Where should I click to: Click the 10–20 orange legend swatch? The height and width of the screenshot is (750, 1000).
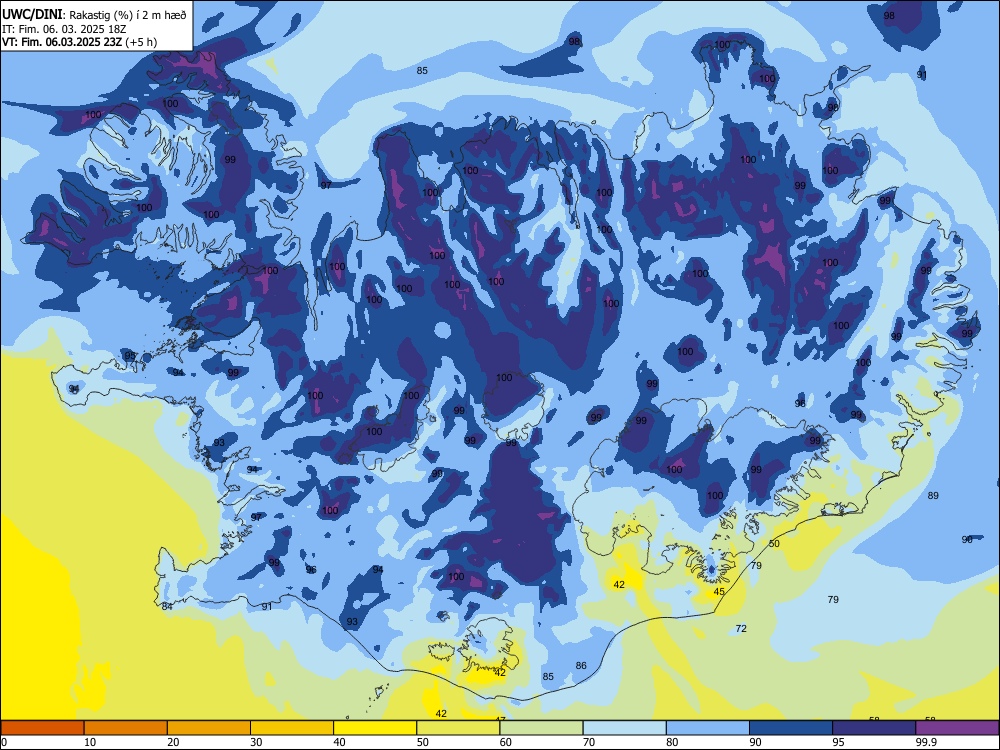click(x=126, y=728)
